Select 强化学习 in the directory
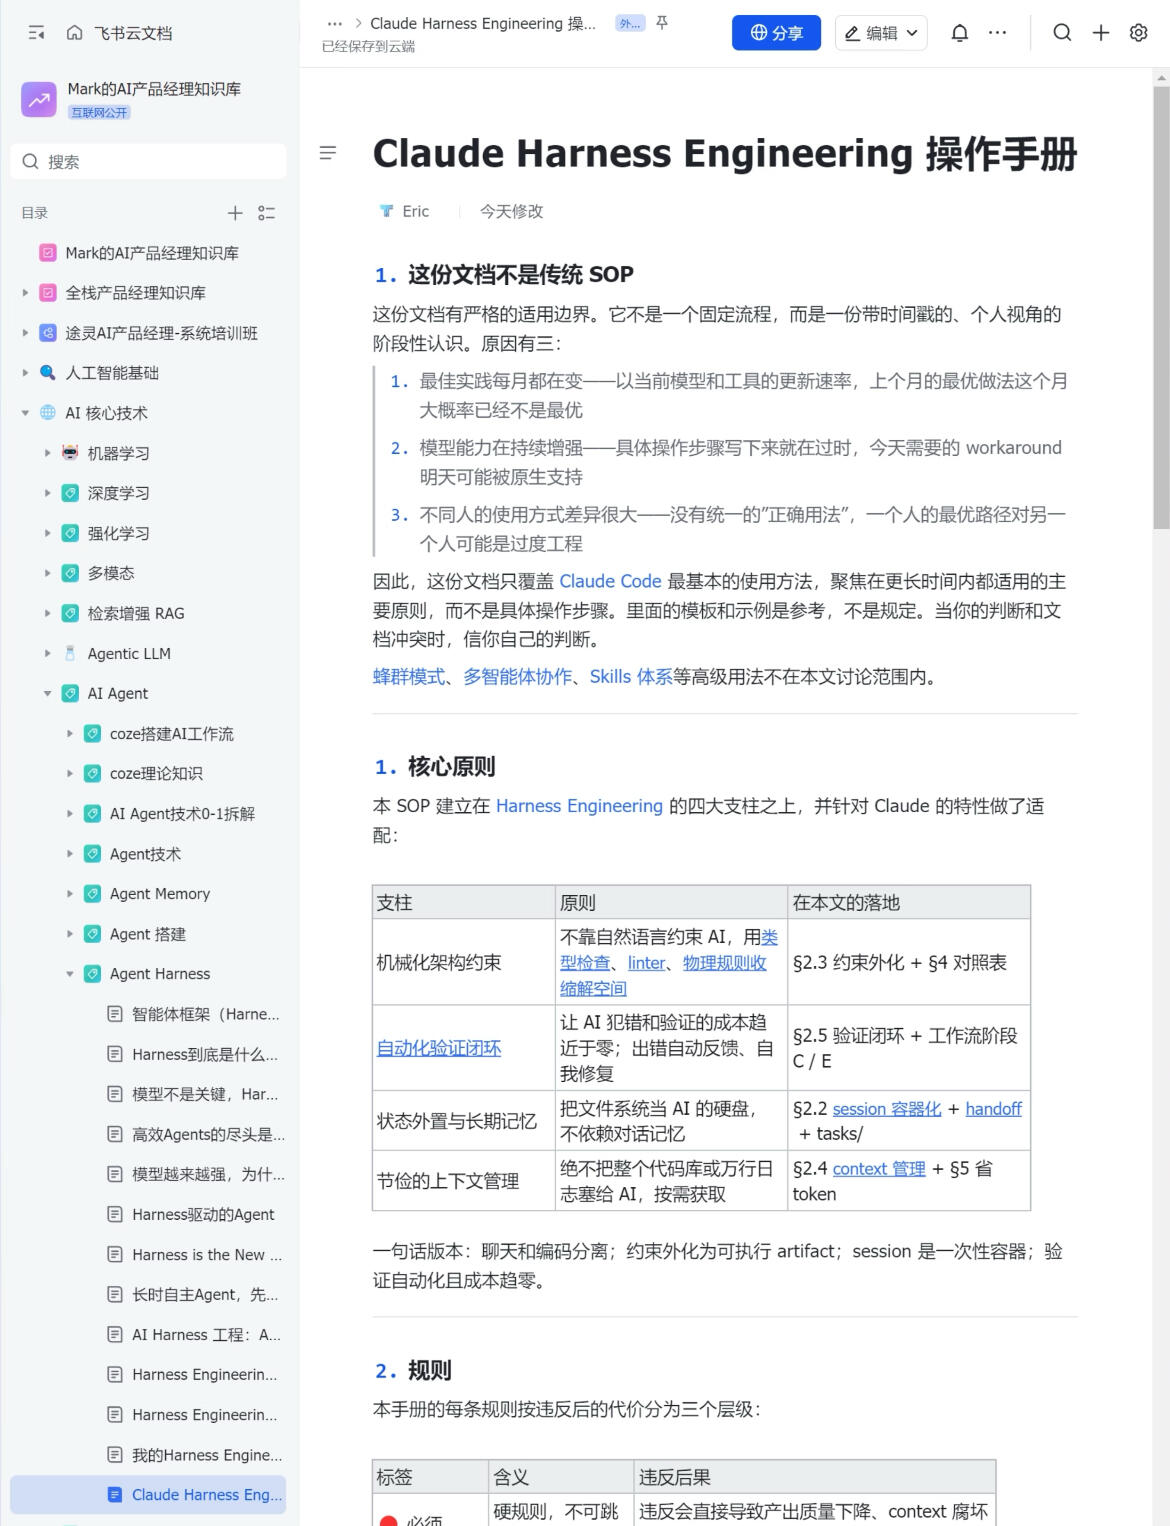Screen dimensions: 1170x1526 [x=118, y=533]
